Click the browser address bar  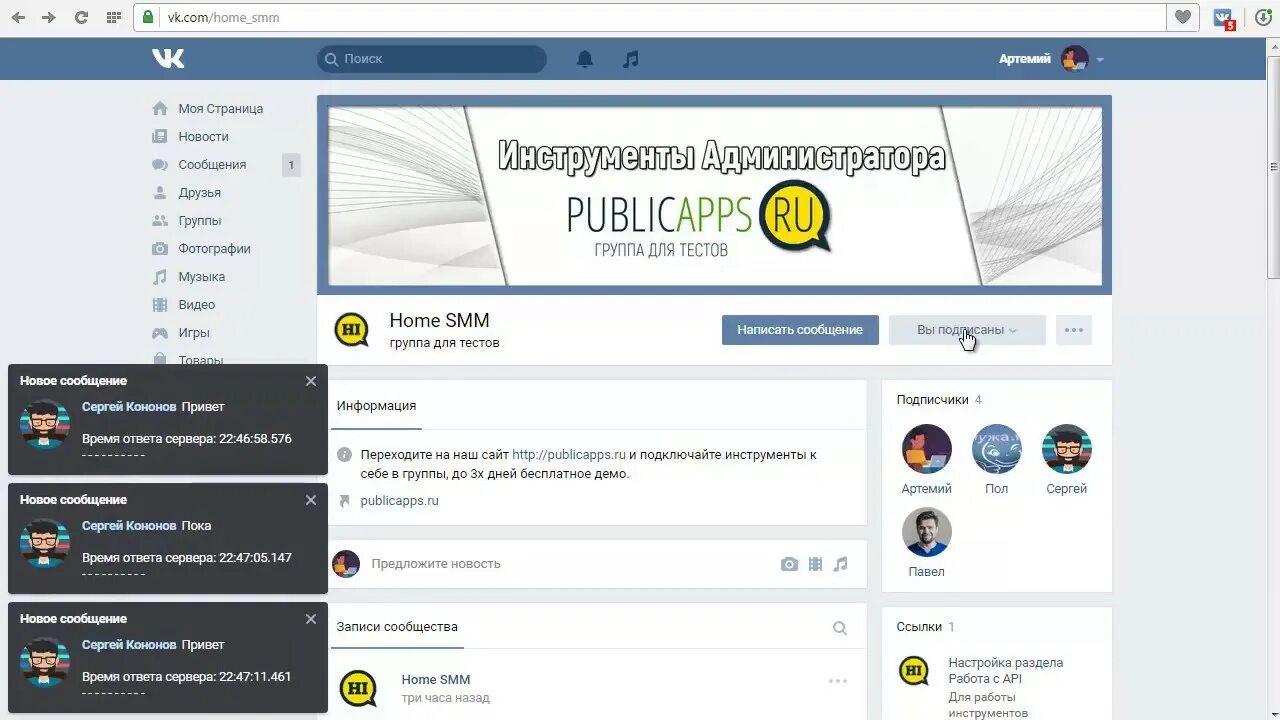pyautogui.click(x=650, y=17)
